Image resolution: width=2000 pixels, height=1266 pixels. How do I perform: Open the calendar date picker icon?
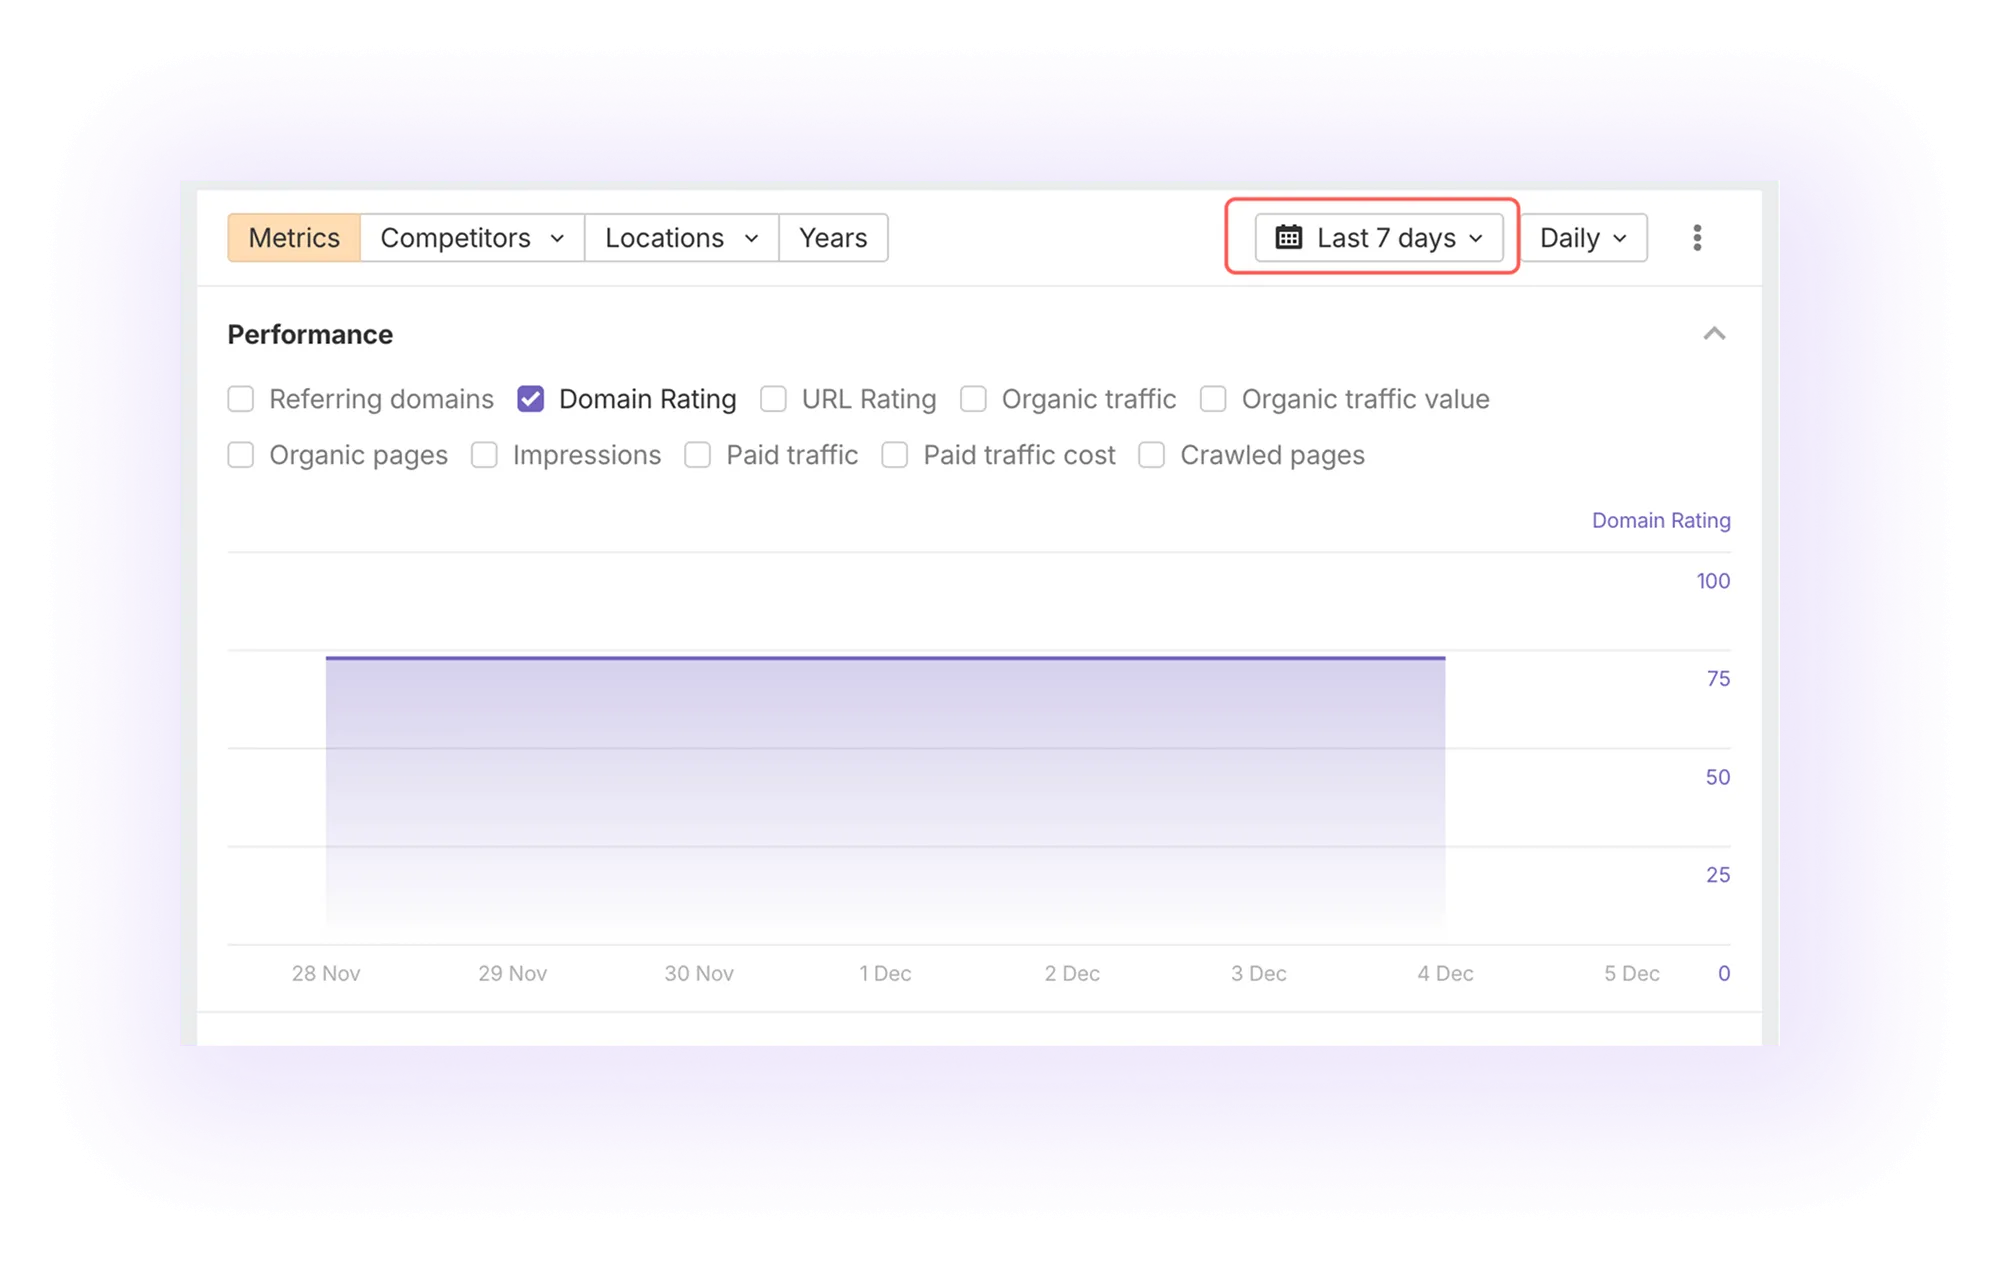pyautogui.click(x=1290, y=238)
